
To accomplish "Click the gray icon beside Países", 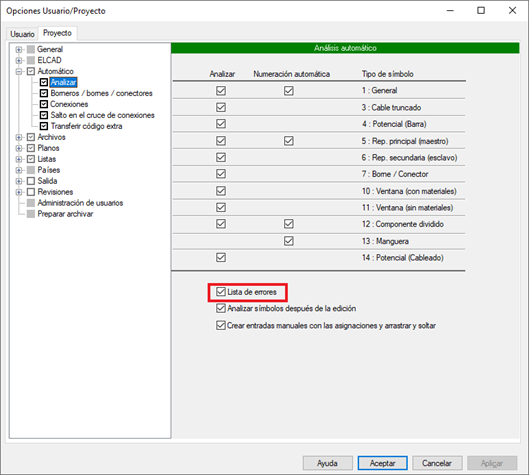I will click(31, 170).
